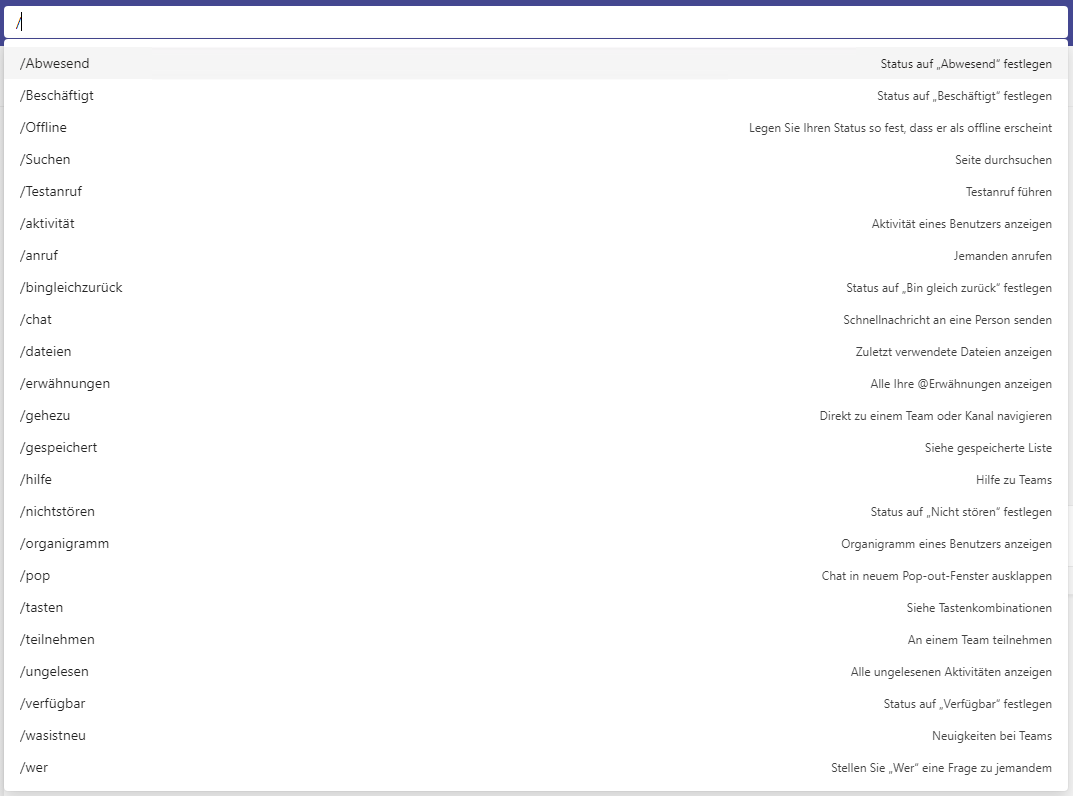Viewport: 1073px width, 796px height.
Task: Click the command search input field
Action: (x=536, y=22)
